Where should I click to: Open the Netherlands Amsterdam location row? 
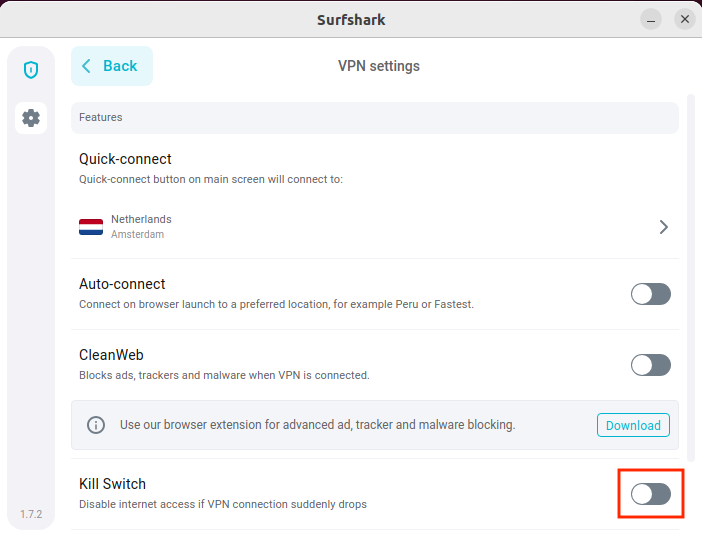(370, 227)
